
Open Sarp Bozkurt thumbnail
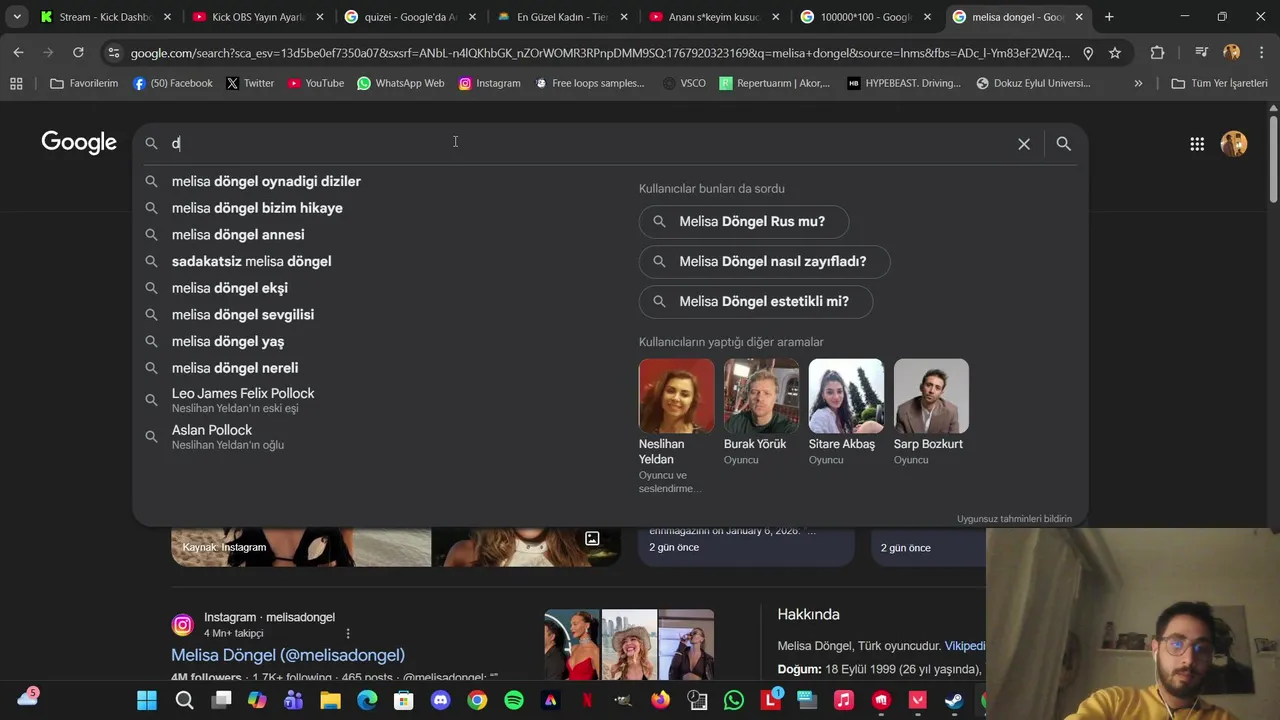coord(931,396)
